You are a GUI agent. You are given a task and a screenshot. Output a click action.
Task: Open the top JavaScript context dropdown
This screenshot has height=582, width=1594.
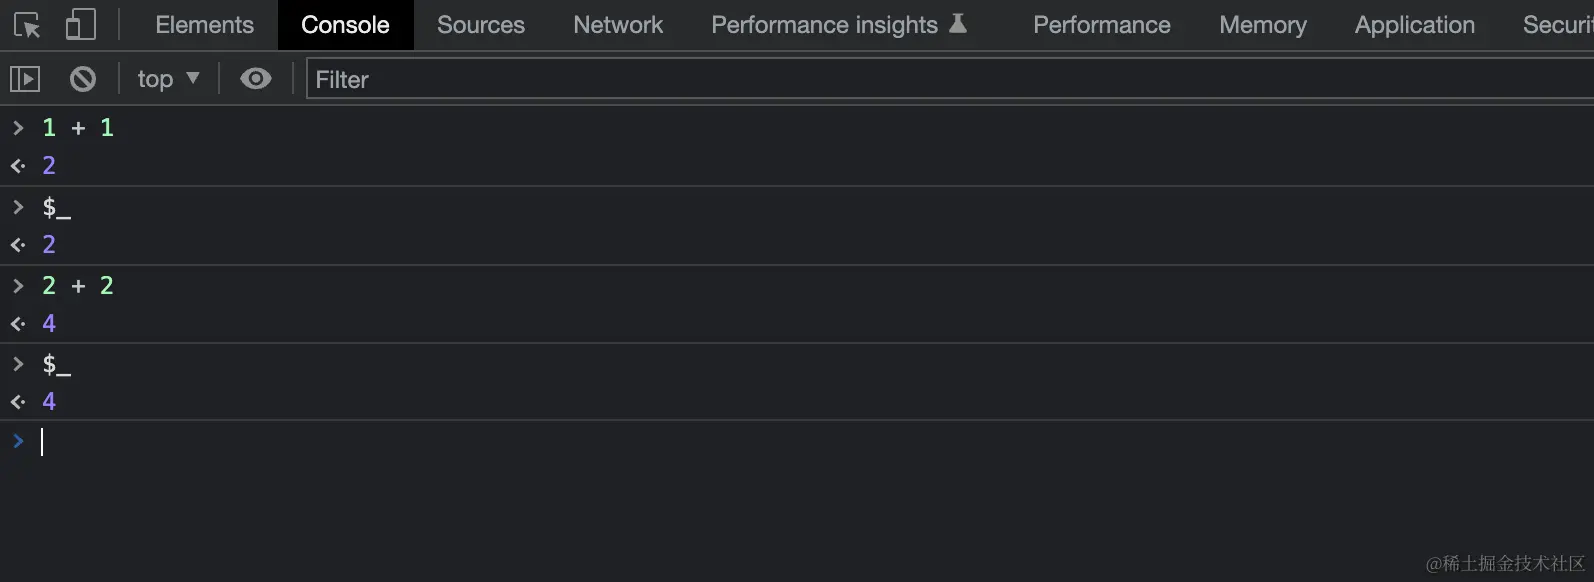(x=168, y=79)
